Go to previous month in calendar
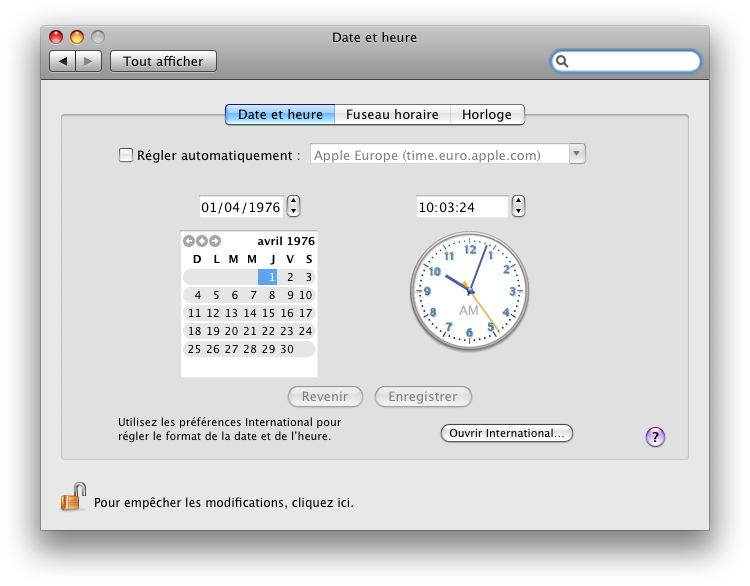 click(x=189, y=241)
